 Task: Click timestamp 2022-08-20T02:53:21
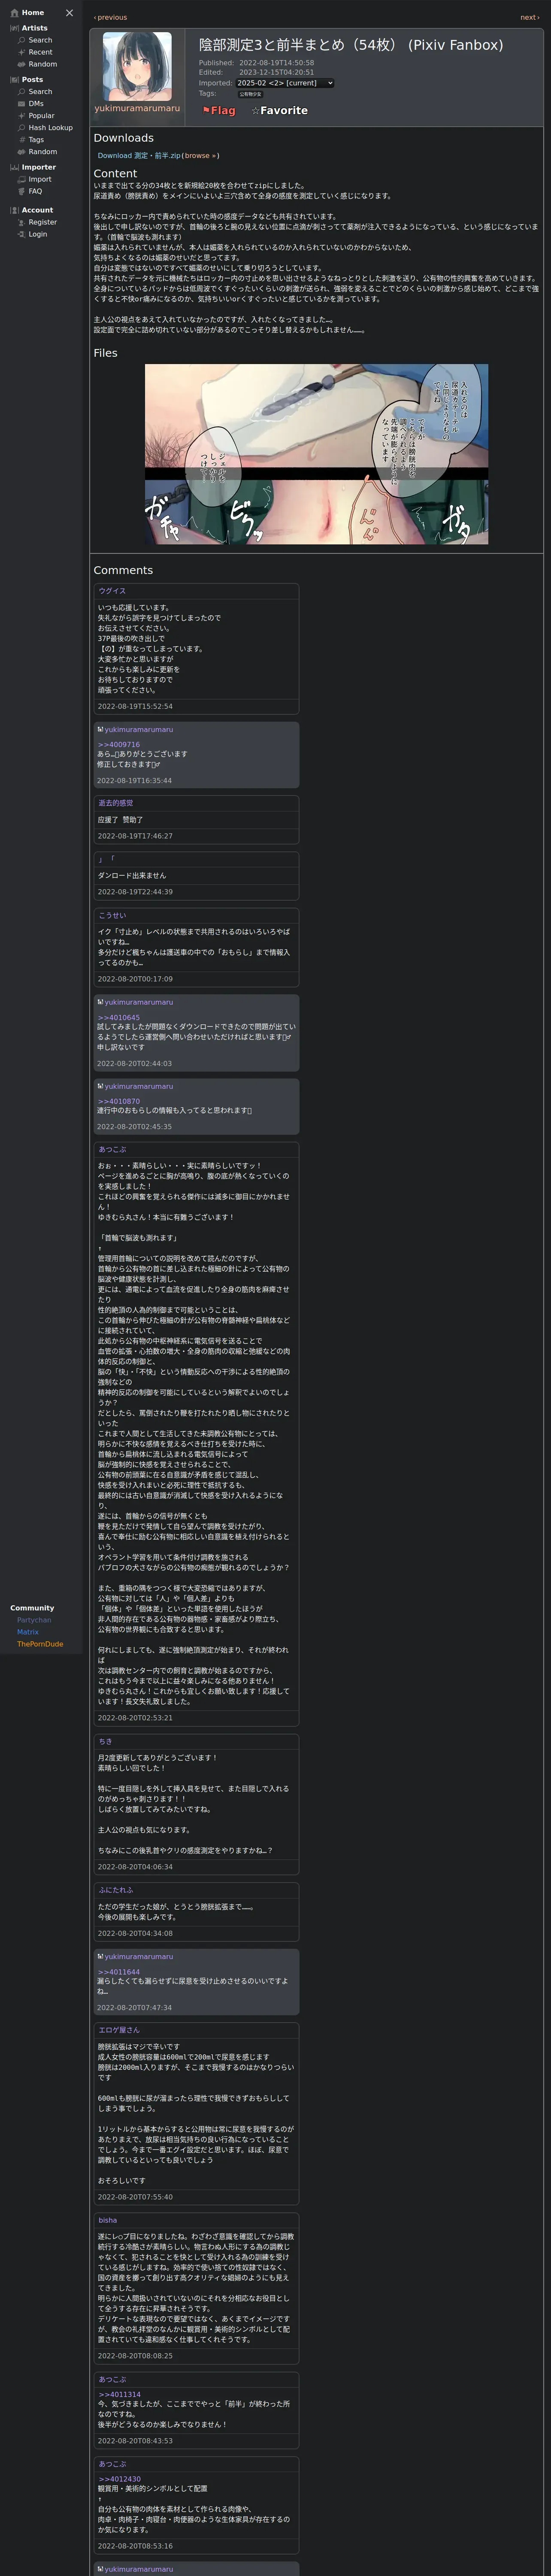coord(135,1718)
